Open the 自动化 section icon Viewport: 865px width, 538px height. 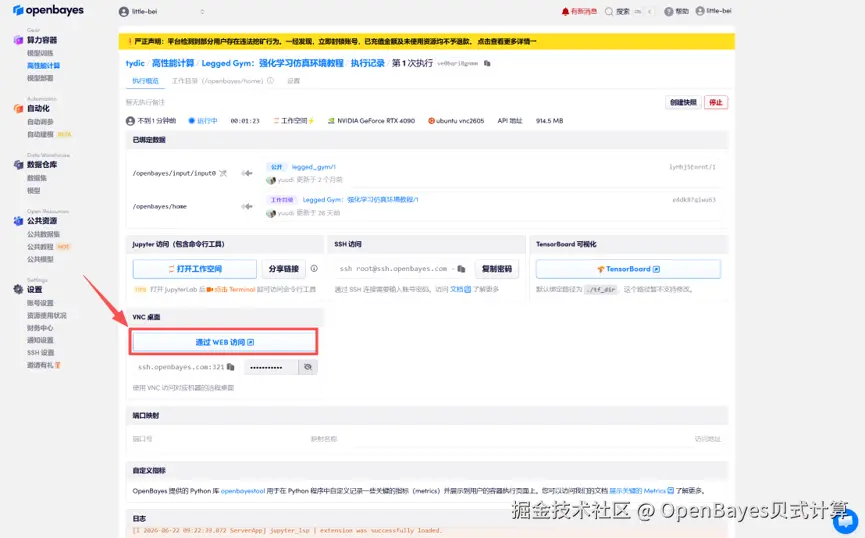pos(18,109)
